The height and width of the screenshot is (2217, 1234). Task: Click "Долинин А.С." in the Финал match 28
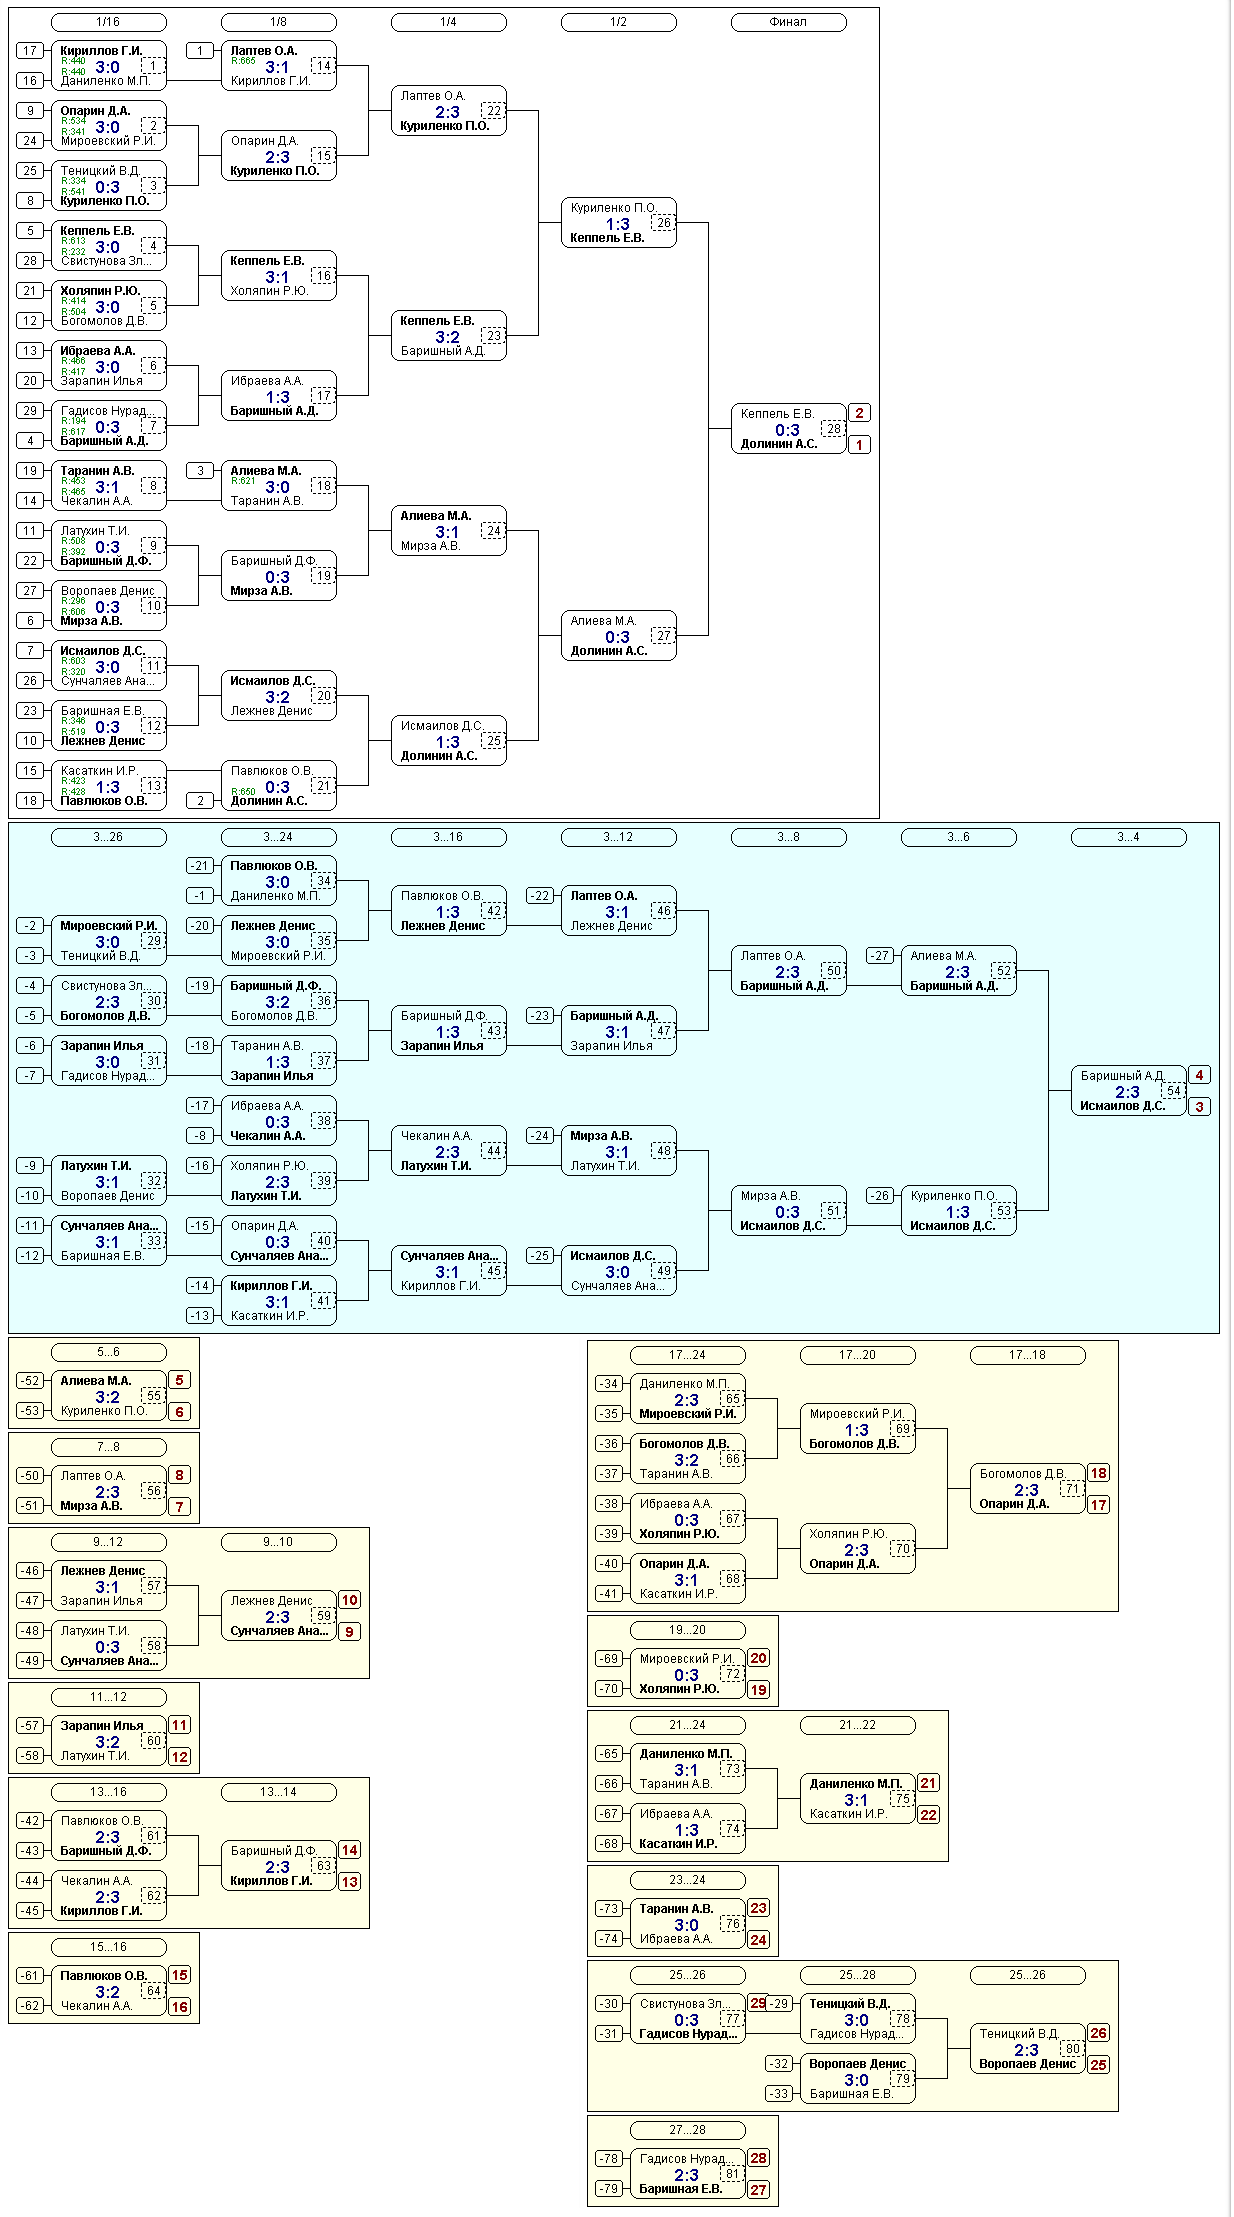pyautogui.click(x=778, y=444)
